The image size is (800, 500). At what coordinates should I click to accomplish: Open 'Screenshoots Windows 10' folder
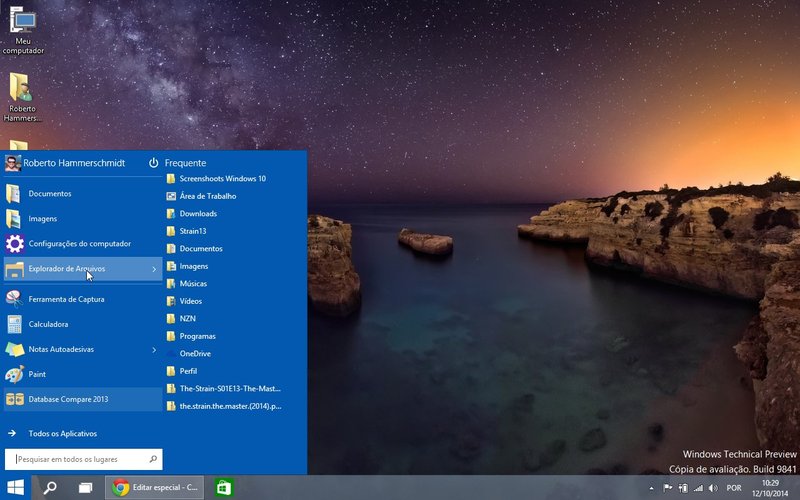click(x=222, y=179)
